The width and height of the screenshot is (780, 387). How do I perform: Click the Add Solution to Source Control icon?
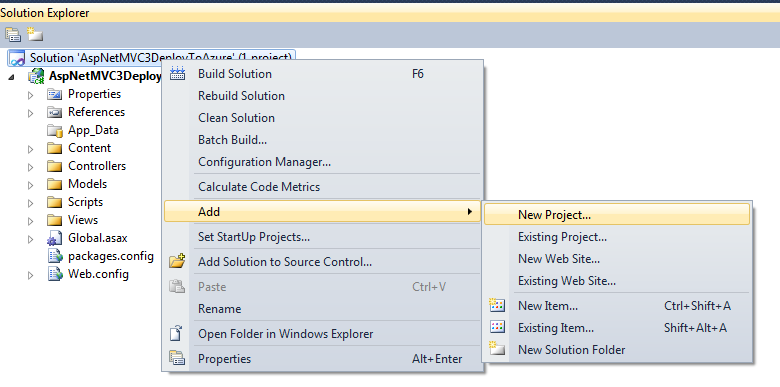(177, 261)
